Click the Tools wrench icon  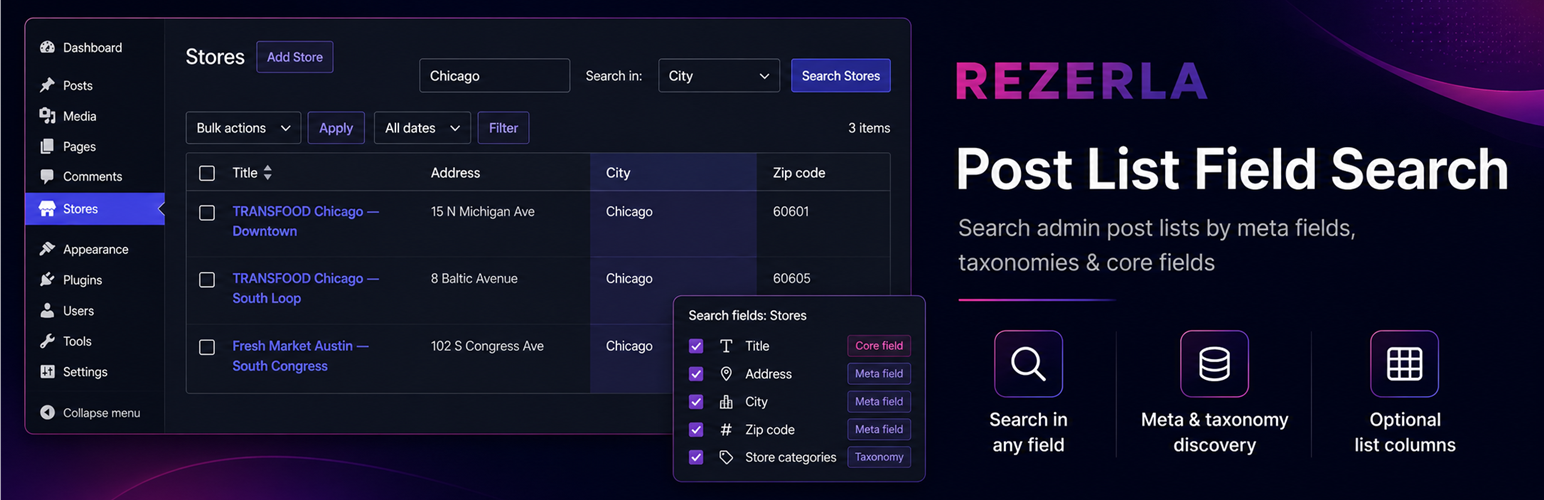coord(47,341)
